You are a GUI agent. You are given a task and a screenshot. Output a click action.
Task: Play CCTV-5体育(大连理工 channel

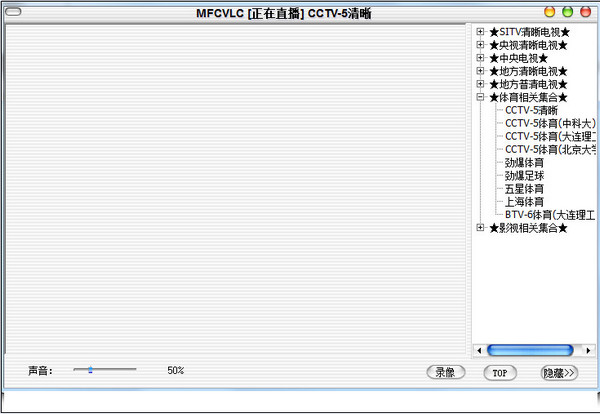pyautogui.click(x=550, y=136)
